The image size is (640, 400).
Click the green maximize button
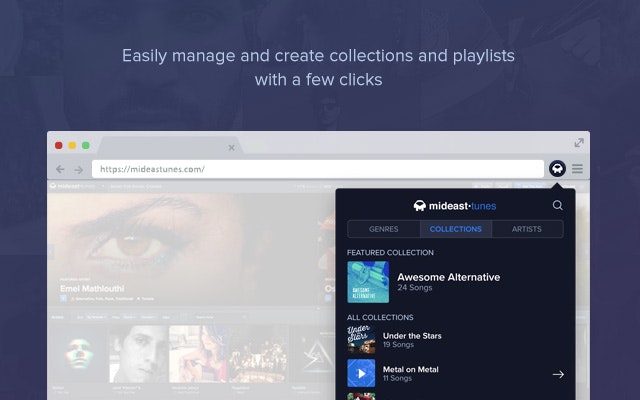(x=86, y=145)
